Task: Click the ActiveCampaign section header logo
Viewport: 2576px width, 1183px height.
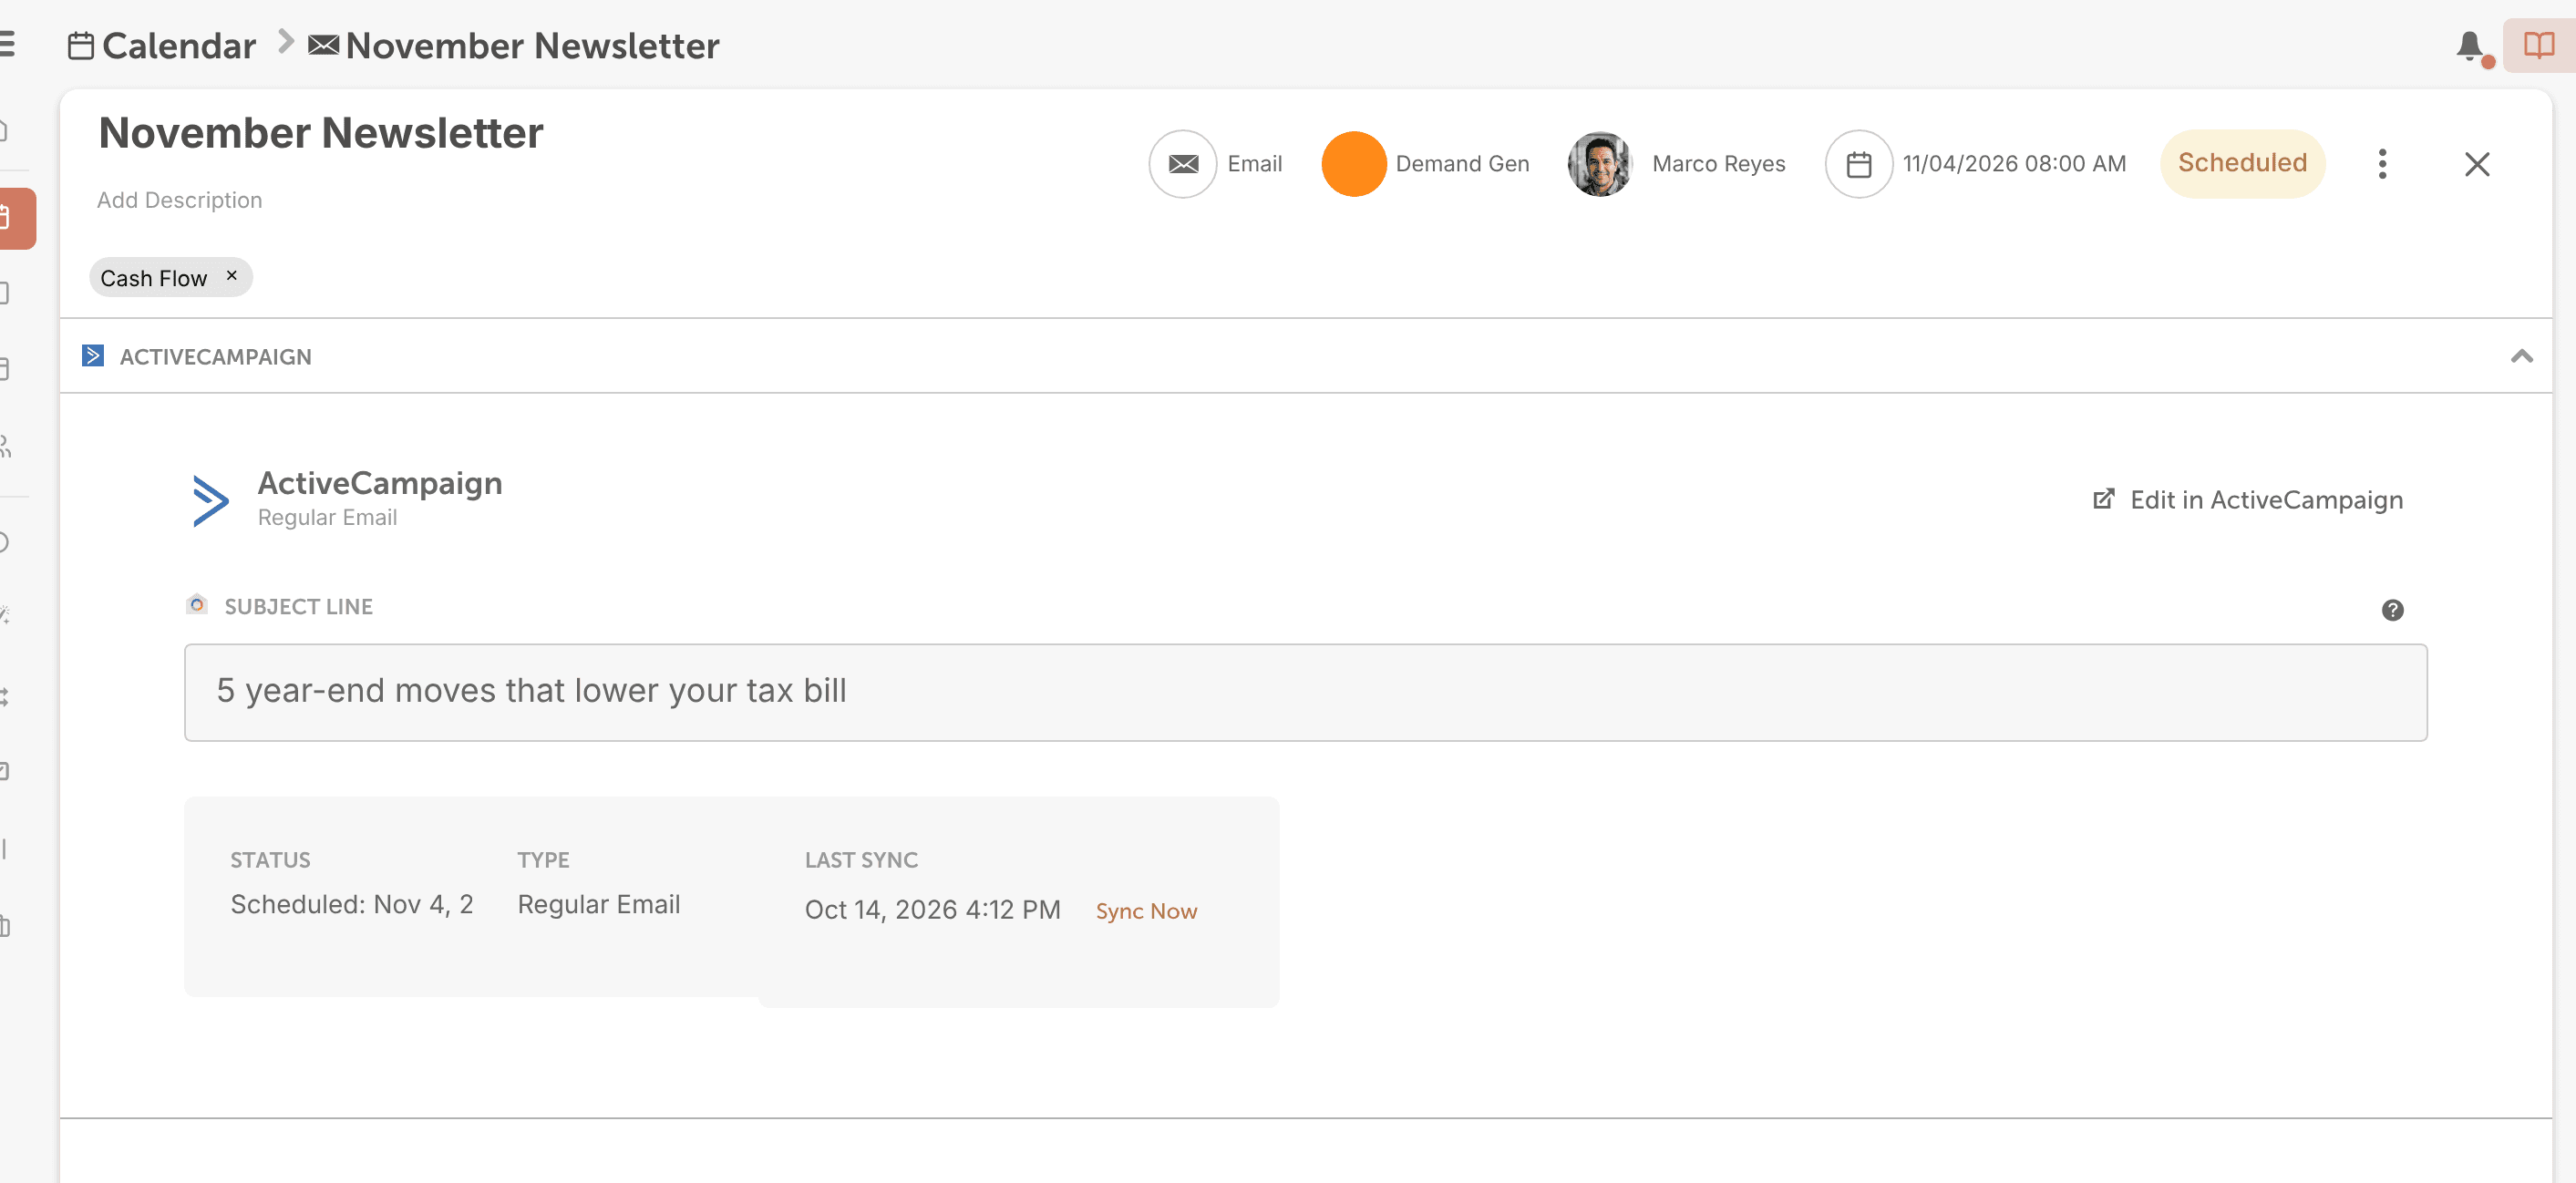Action: coord(93,356)
